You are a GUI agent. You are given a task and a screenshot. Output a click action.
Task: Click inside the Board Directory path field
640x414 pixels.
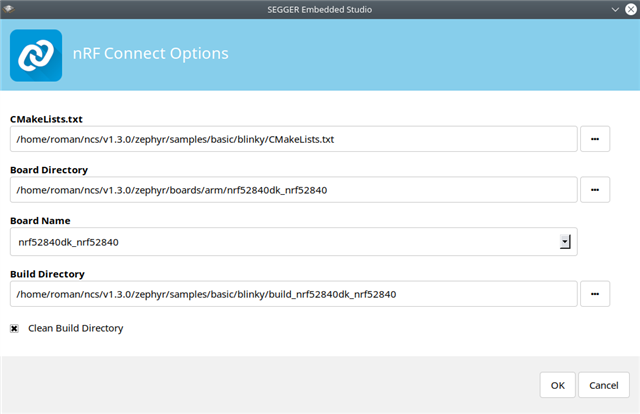293,189
